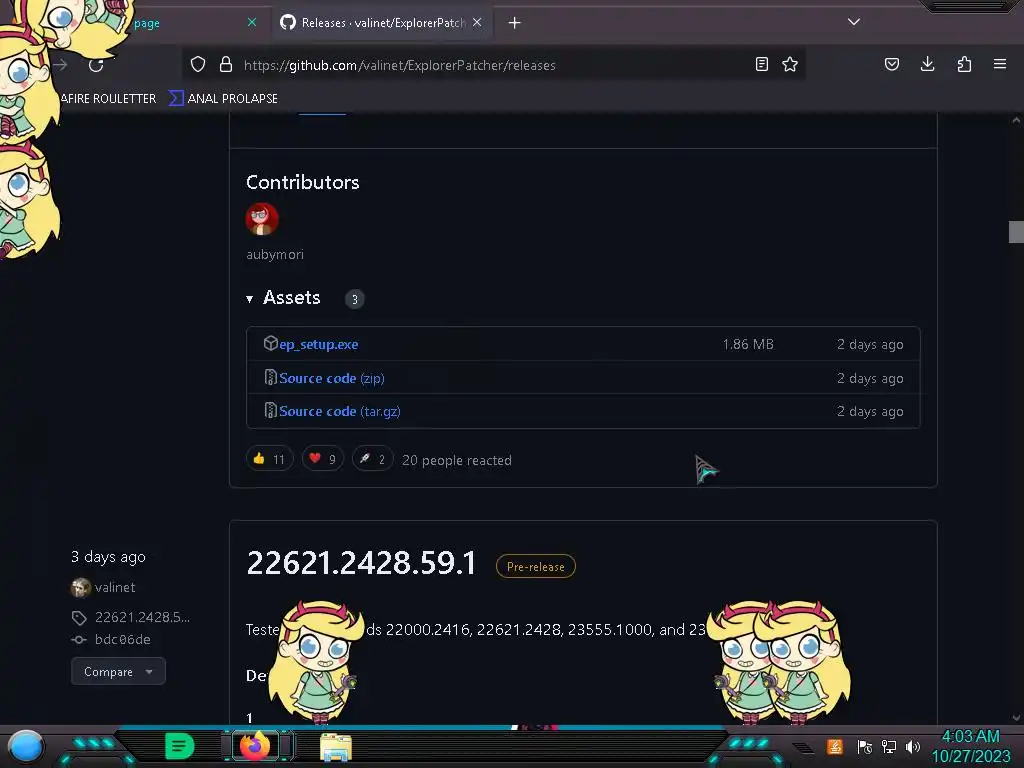Viewport: 1024px width, 768px height.
Task: Click the aubymori contributor name
Action: pos(275,255)
